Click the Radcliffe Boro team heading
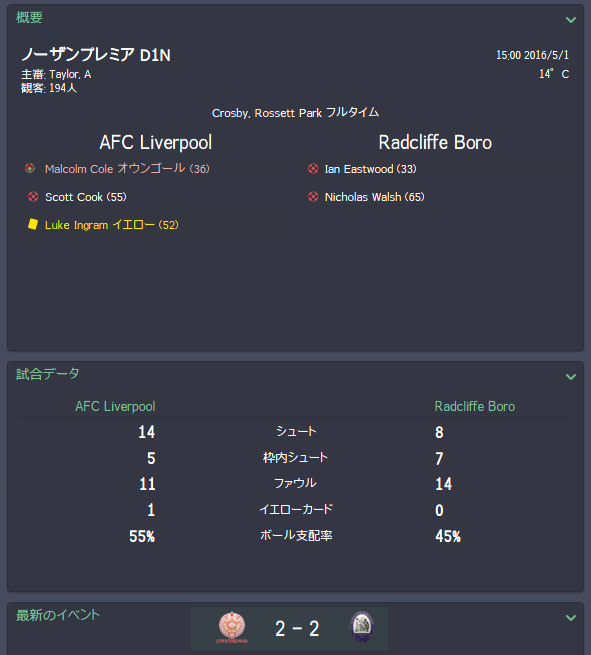The height and width of the screenshot is (655, 591). click(435, 142)
